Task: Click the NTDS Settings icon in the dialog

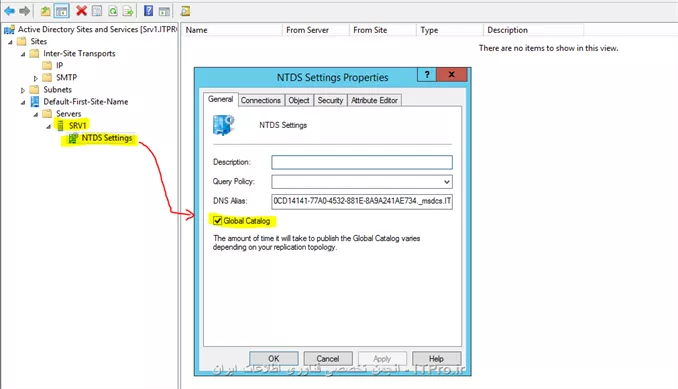Action: 224,125
